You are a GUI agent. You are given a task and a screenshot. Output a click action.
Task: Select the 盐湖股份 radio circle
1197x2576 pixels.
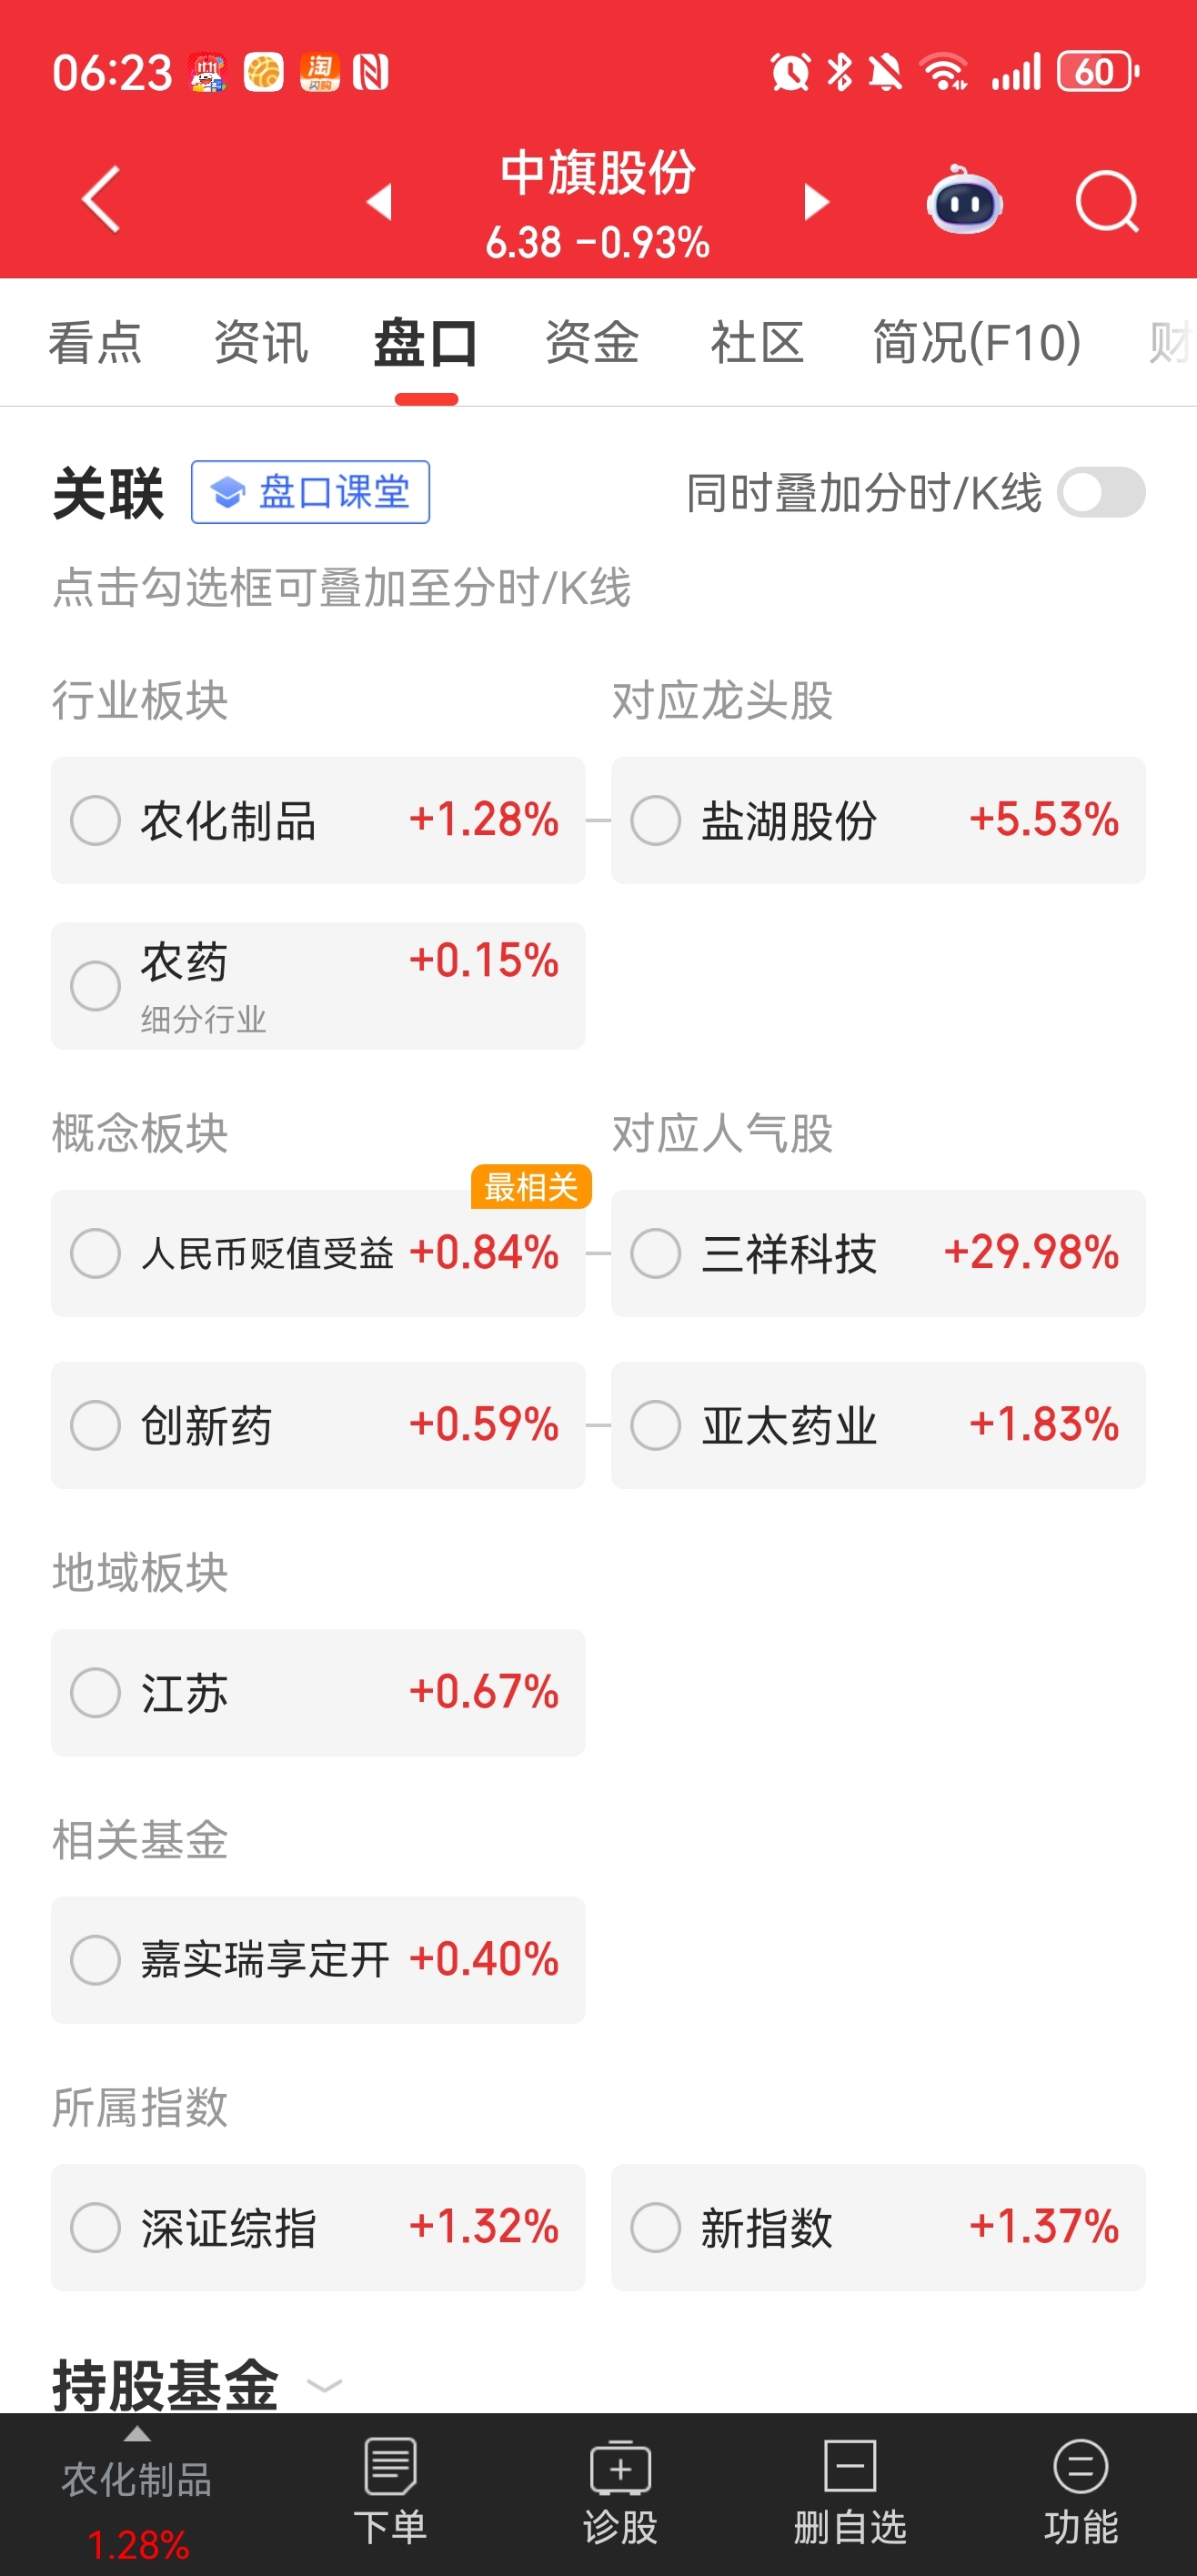coord(656,820)
